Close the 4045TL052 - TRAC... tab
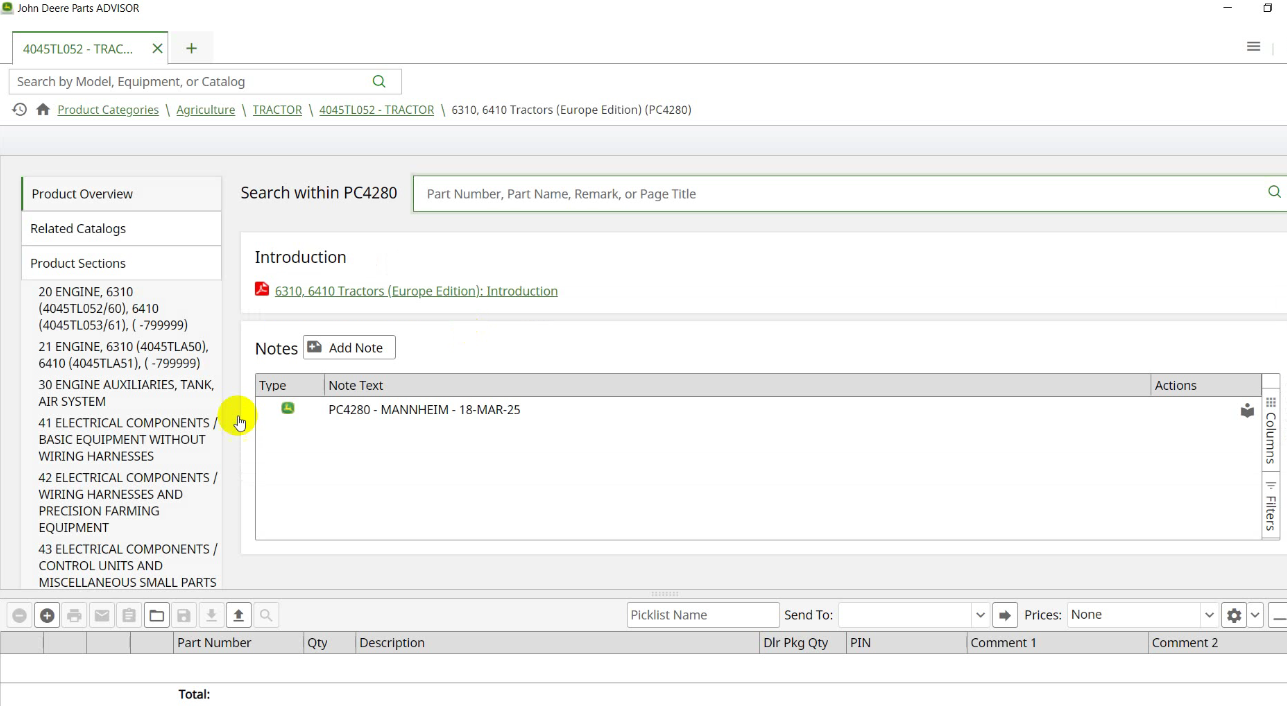 tap(157, 48)
